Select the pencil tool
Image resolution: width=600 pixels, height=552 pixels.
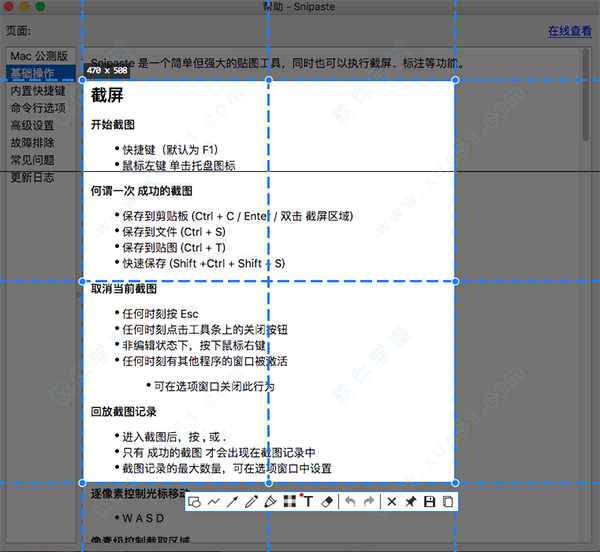(x=251, y=501)
